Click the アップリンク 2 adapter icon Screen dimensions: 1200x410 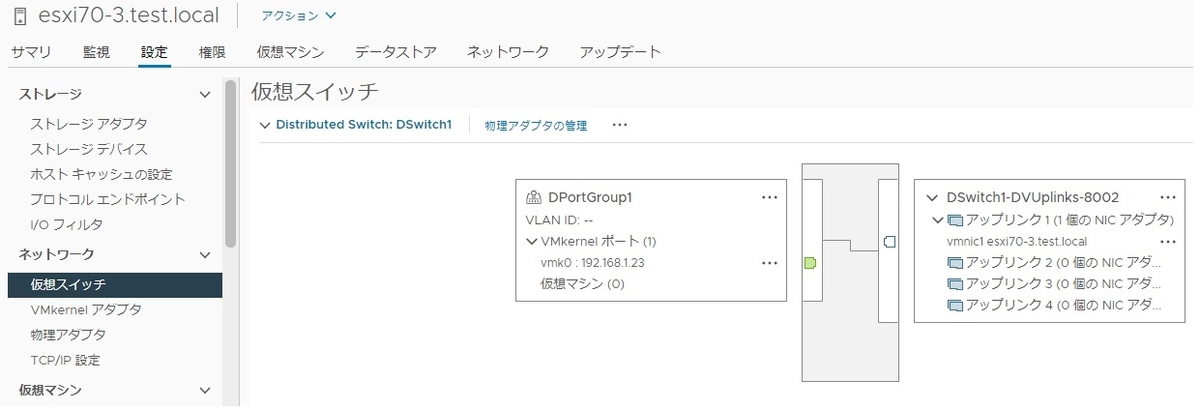(954, 263)
